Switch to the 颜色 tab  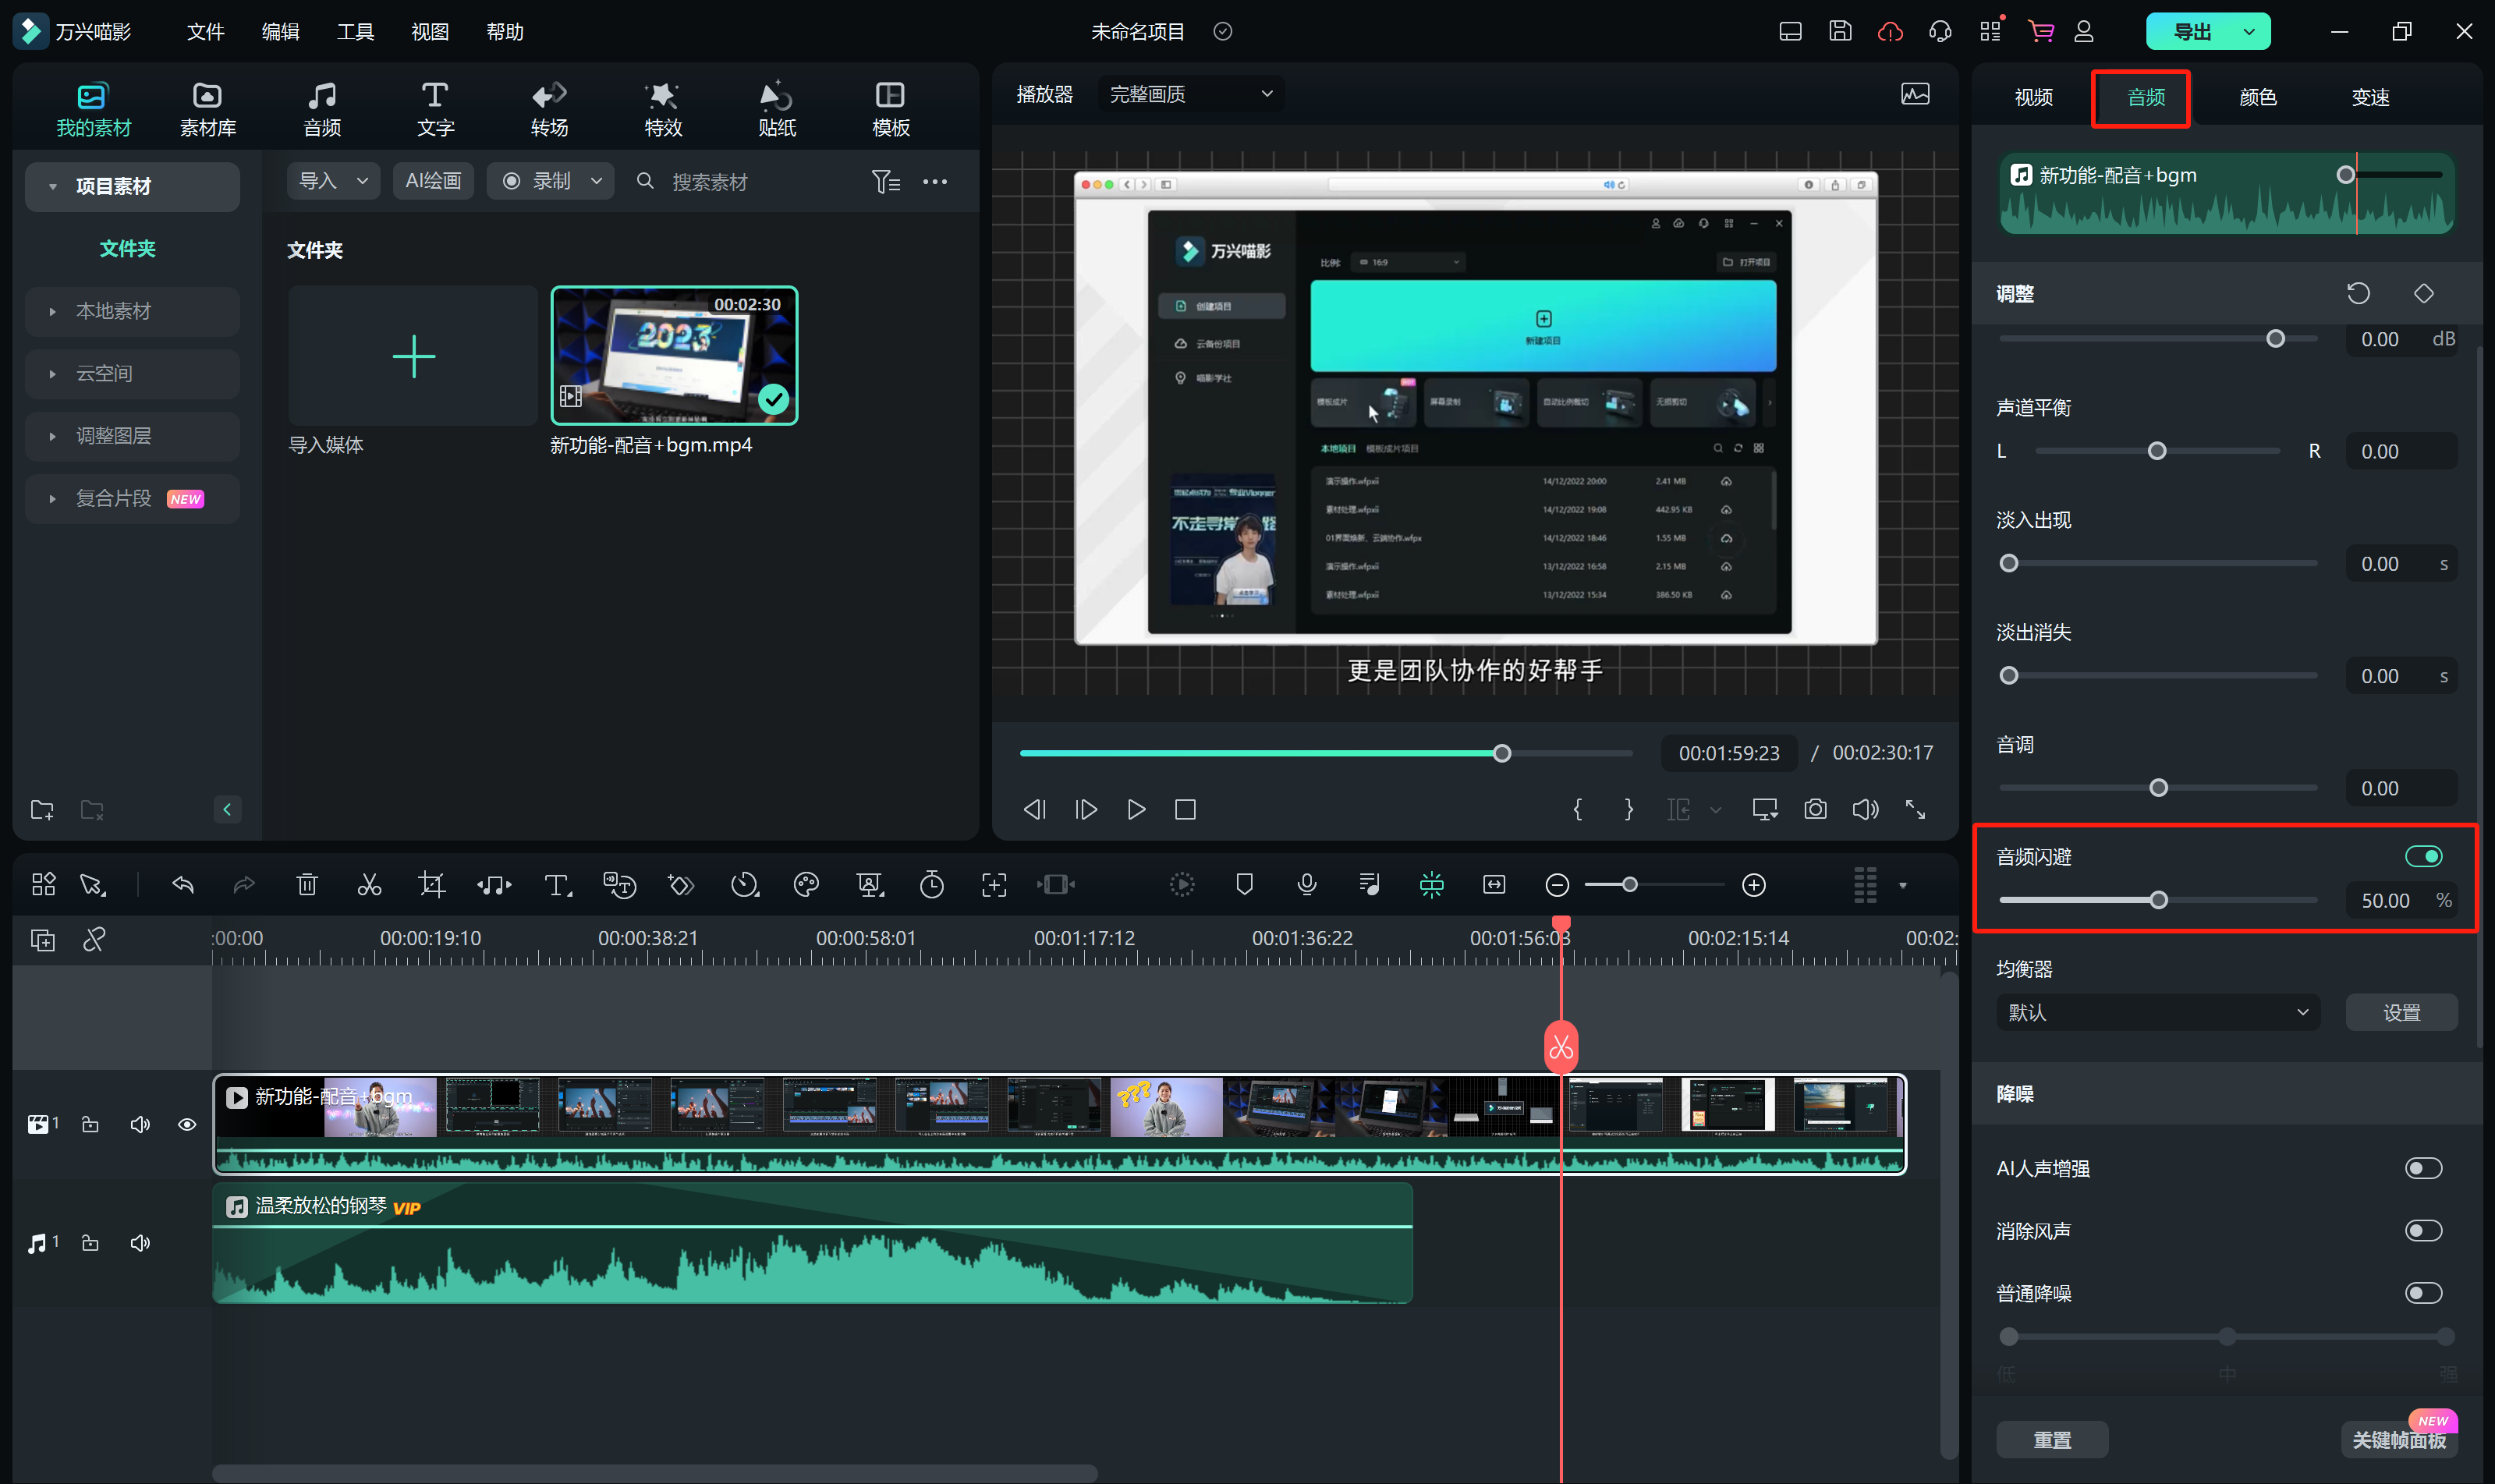pos(2257,97)
